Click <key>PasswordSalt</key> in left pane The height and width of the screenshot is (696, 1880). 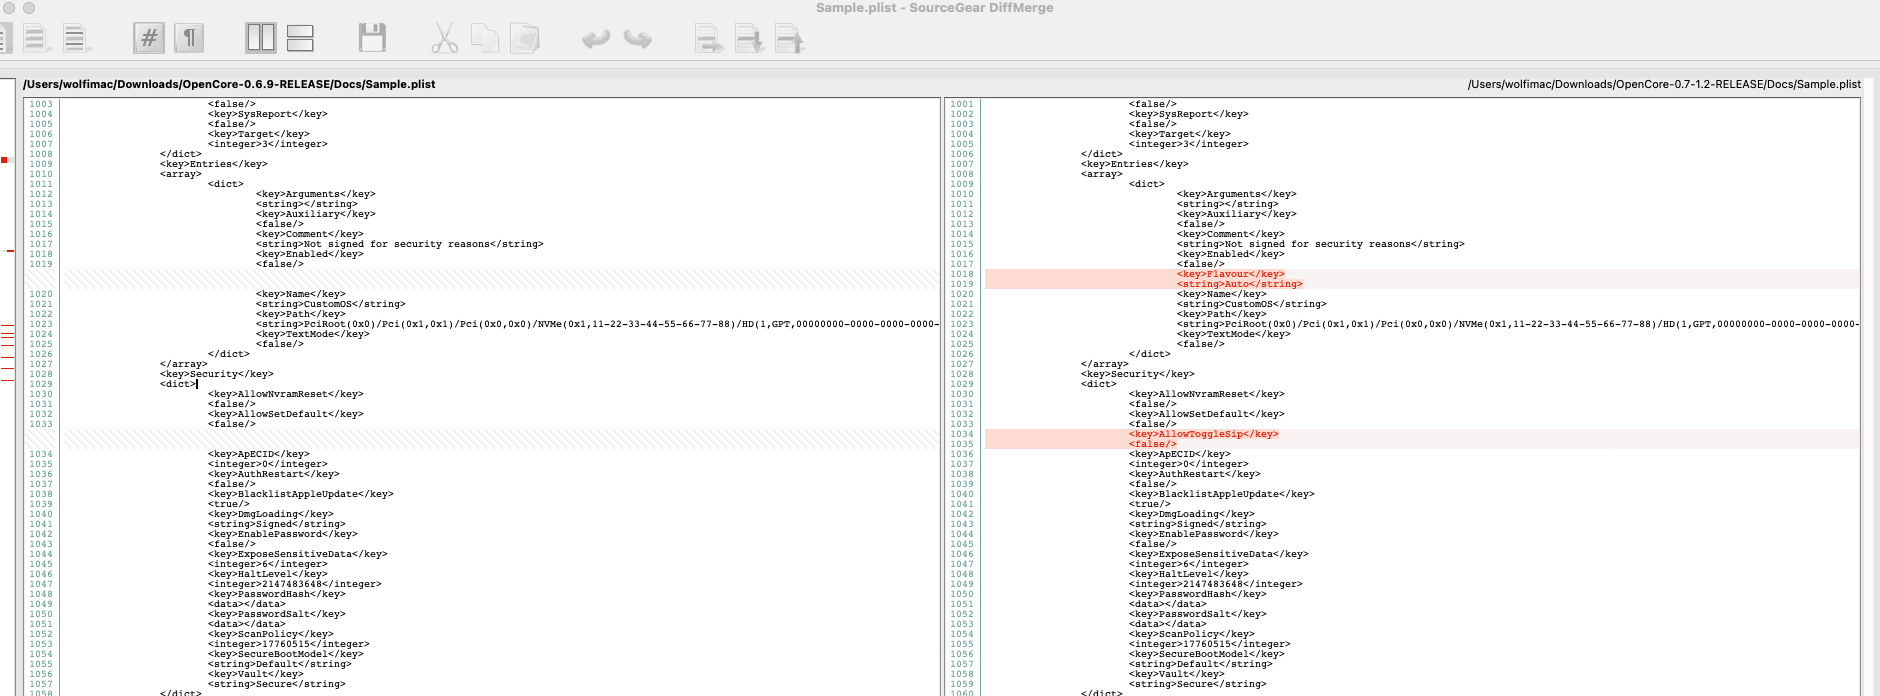click(x=276, y=614)
